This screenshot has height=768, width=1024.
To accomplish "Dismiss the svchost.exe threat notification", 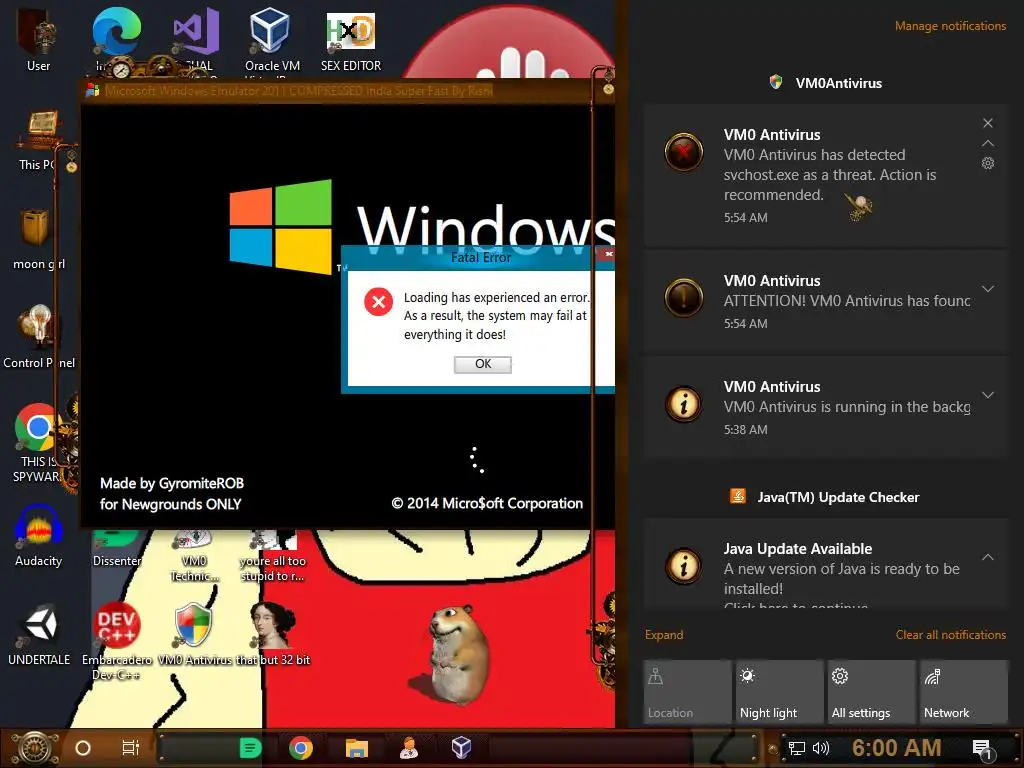I will [988, 123].
